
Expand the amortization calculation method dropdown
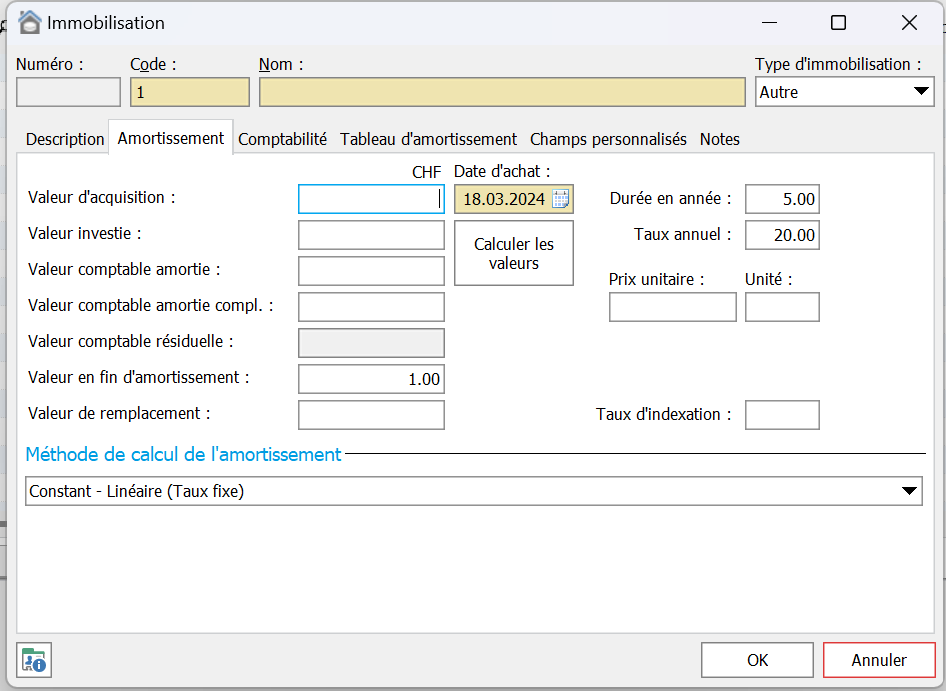click(x=908, y=491)
